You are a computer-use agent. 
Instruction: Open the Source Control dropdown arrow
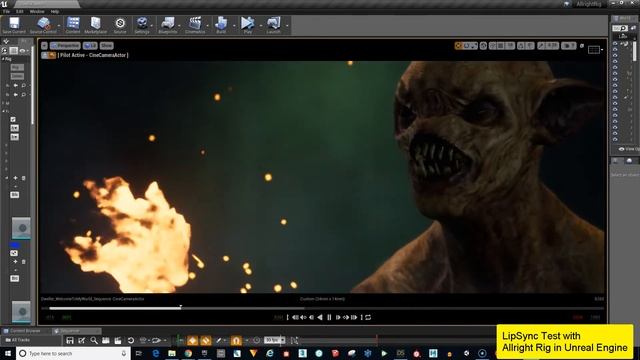(58, 26)
